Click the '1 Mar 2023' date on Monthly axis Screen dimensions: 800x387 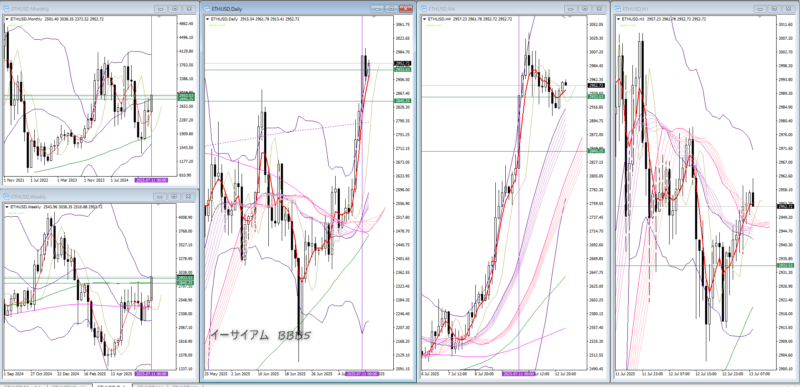click(66, 180)
